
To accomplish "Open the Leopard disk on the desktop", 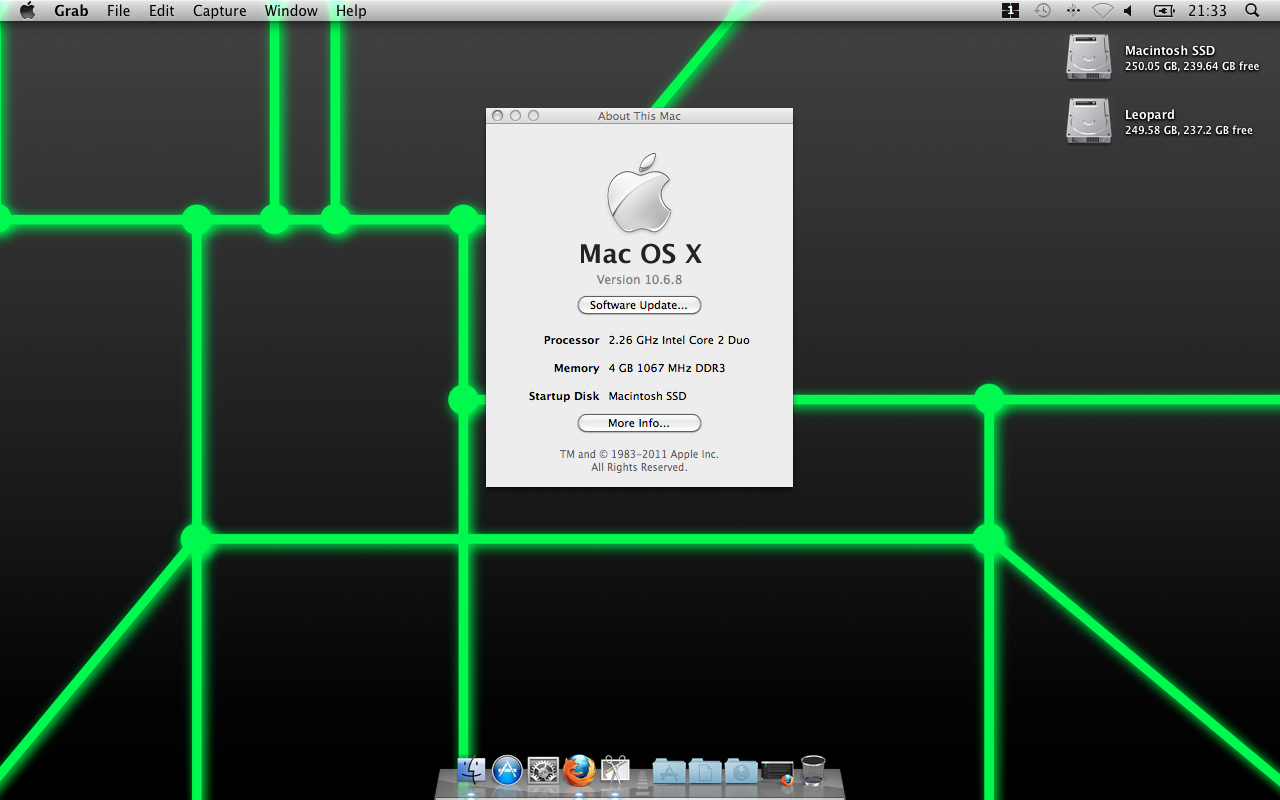I will (1088, 121).
